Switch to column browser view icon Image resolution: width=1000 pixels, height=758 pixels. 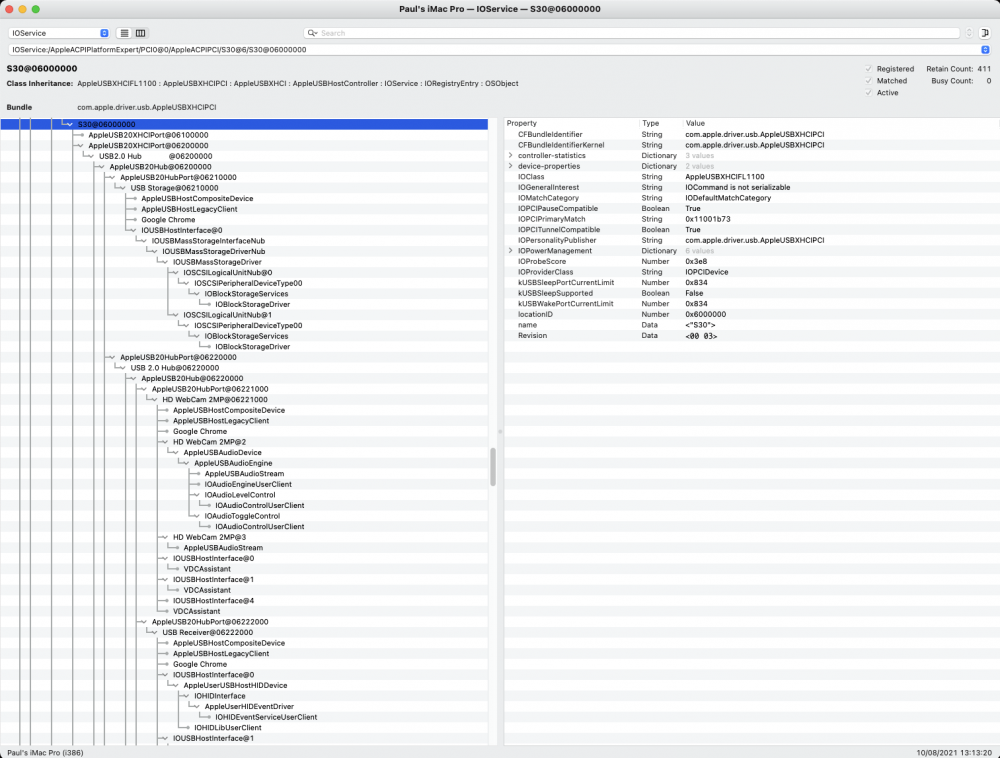pos(140,33)
